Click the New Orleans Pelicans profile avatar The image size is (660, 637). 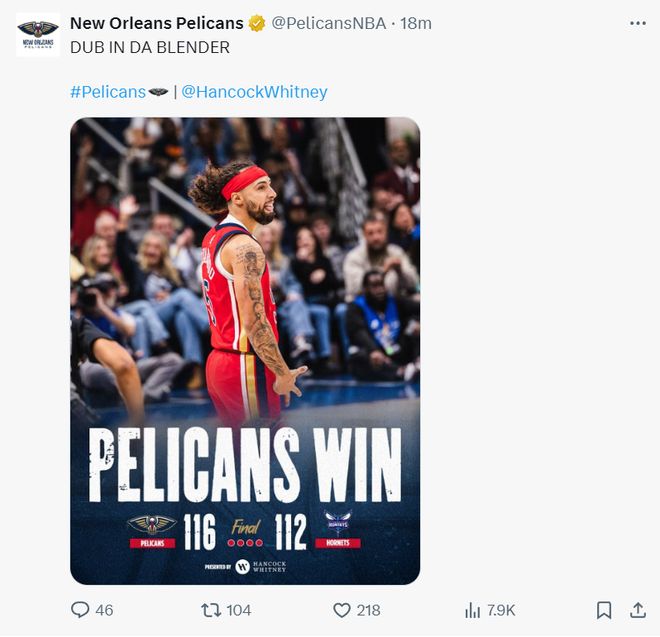pos(38,33)
